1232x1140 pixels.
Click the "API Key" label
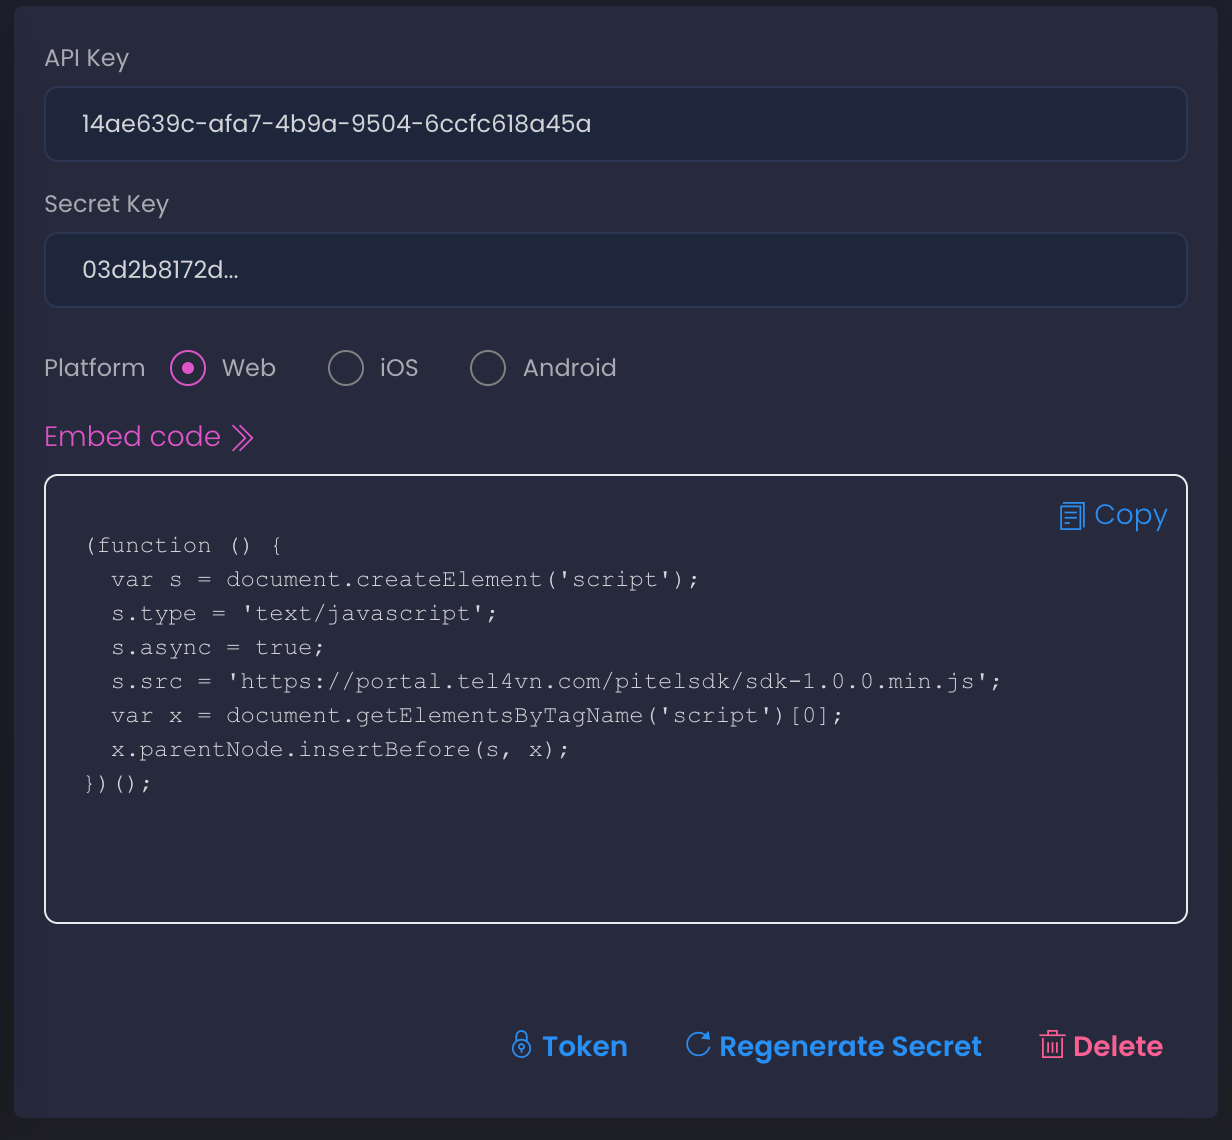pos(87,58)
